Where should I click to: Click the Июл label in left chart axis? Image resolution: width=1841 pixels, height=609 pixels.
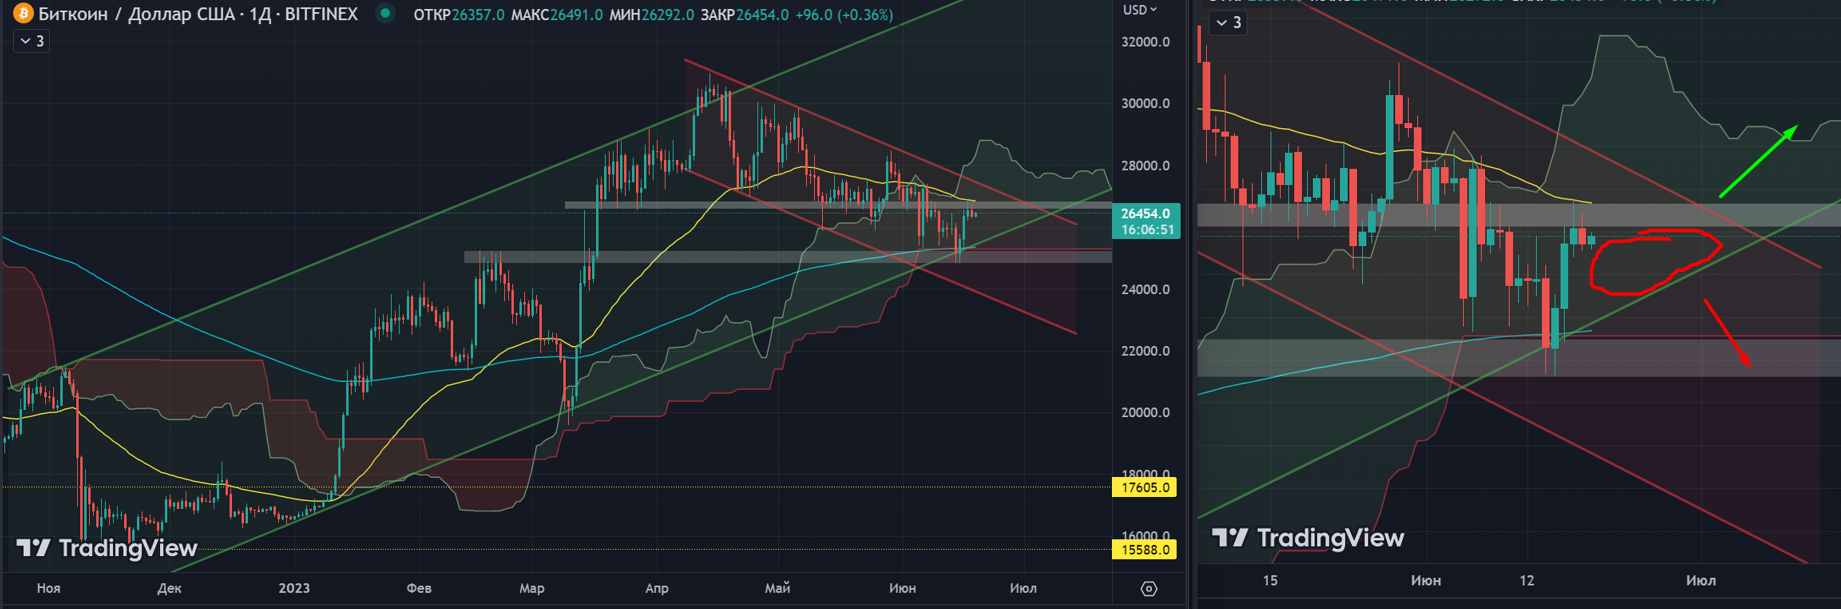click(1023, 588)
